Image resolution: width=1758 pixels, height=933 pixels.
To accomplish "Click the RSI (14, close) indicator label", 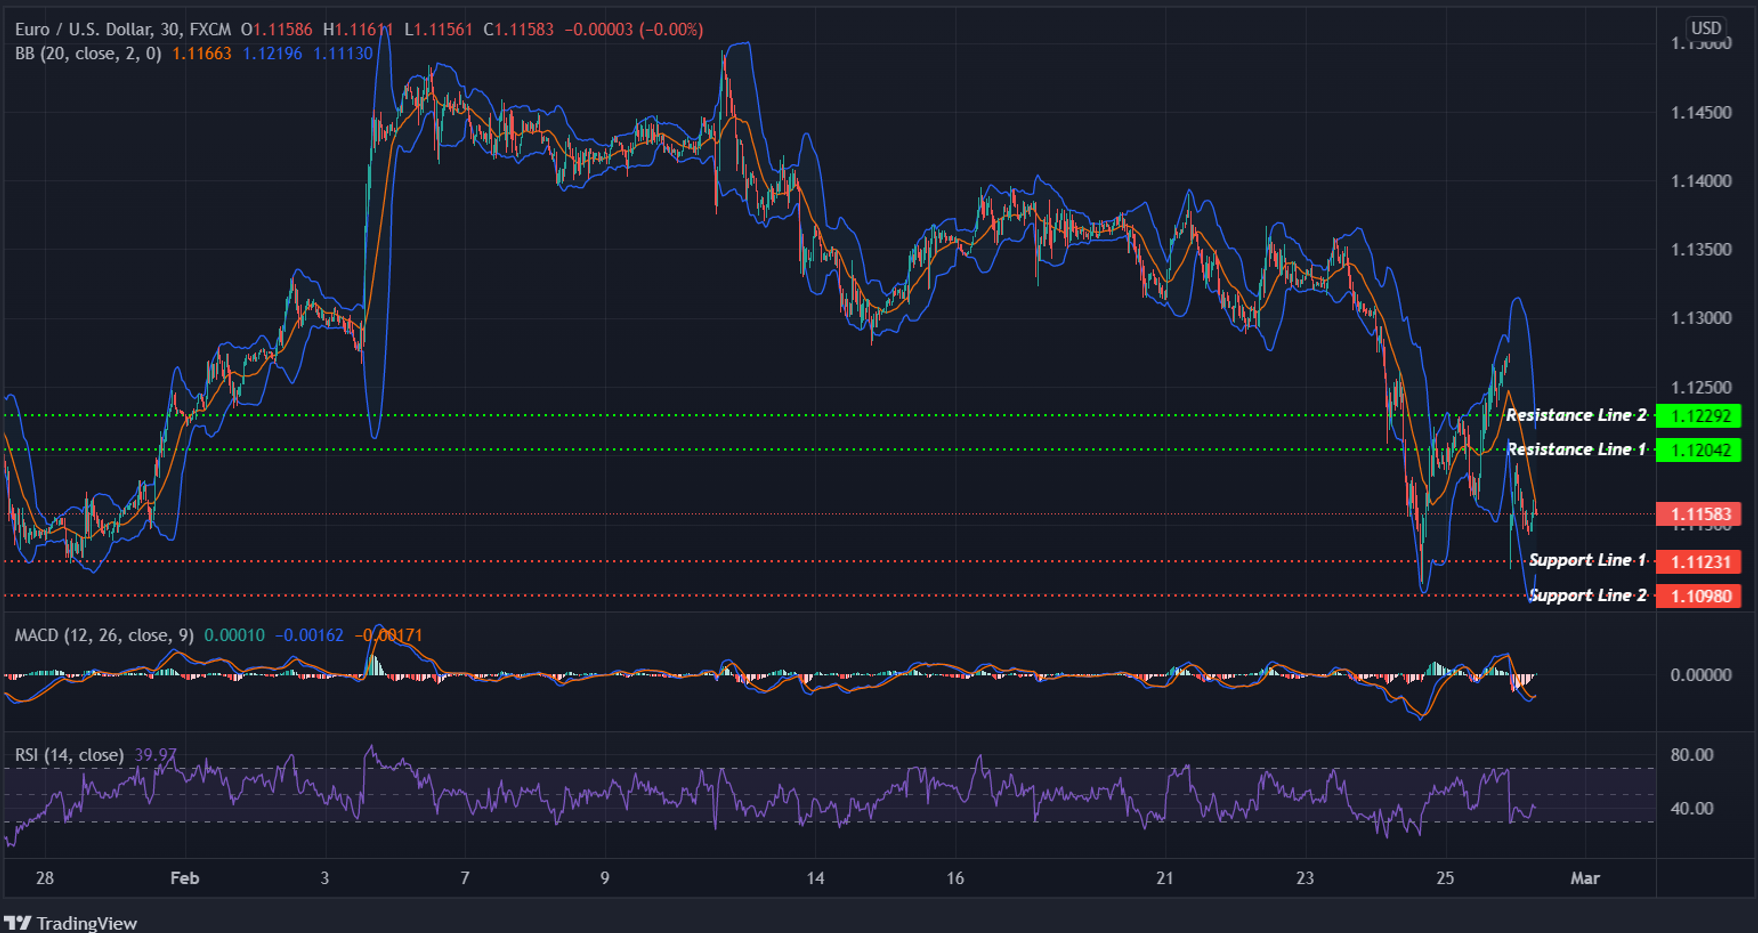I will pyautogui.click(x=68, y=755).
